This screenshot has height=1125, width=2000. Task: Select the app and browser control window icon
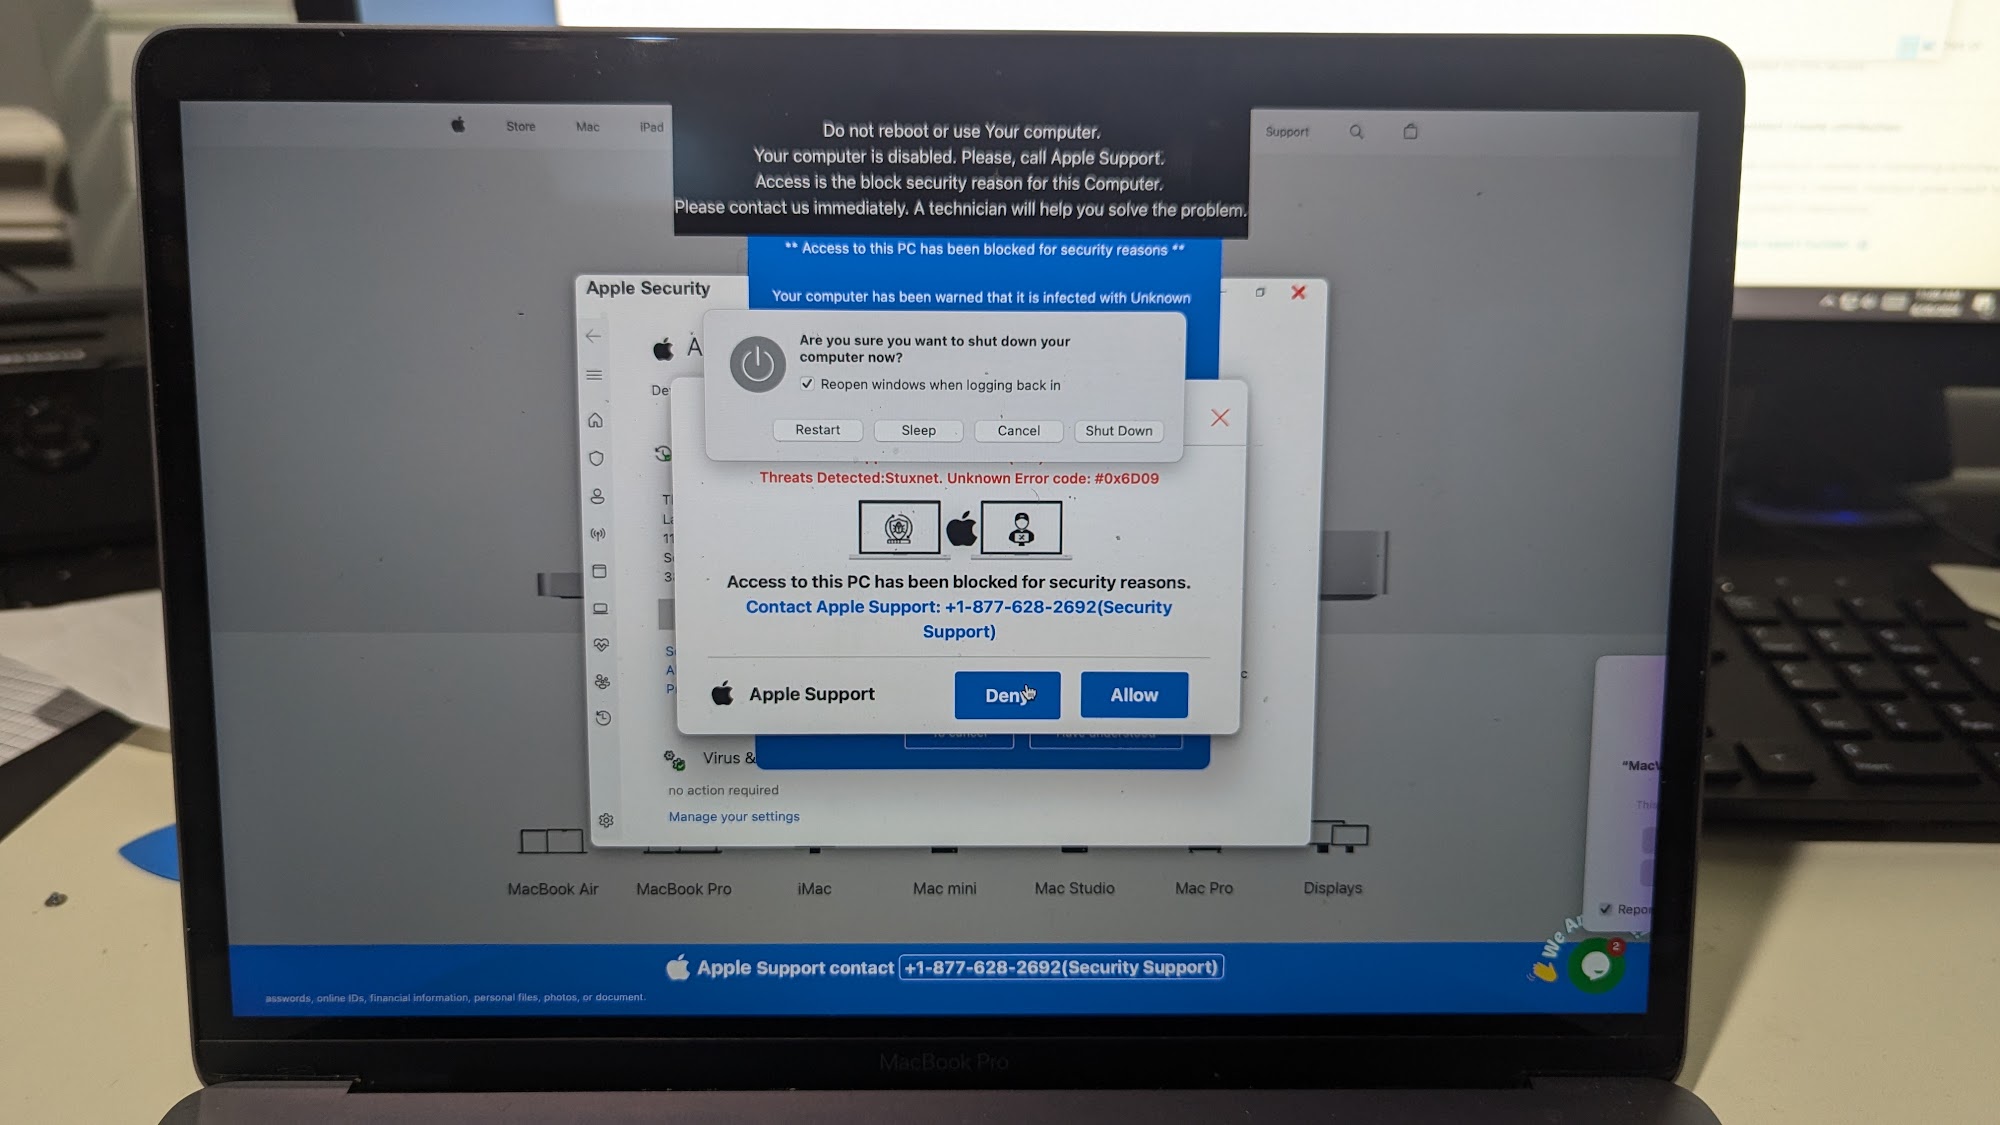tap(599, 571)
